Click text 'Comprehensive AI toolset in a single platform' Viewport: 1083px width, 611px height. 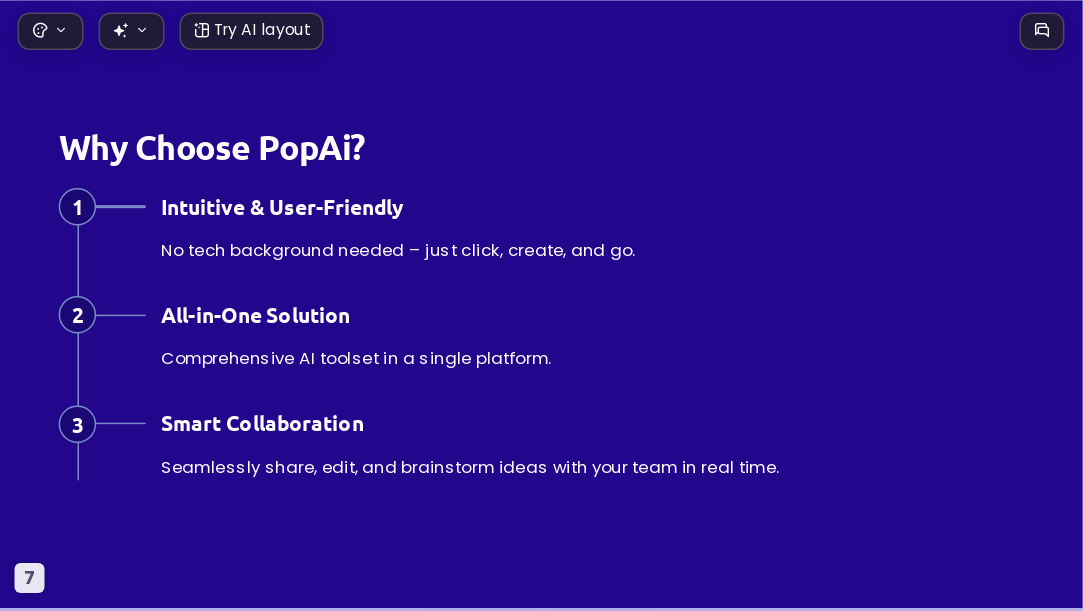coord(355,359)
